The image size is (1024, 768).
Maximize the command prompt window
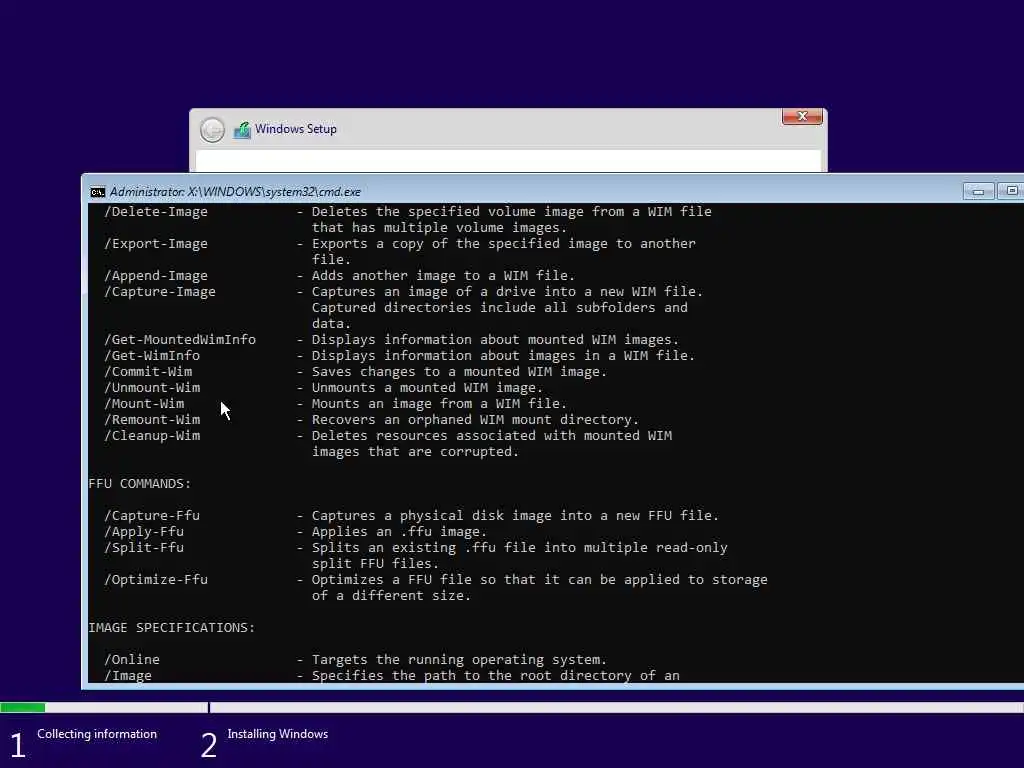[x=1011, y=191]
